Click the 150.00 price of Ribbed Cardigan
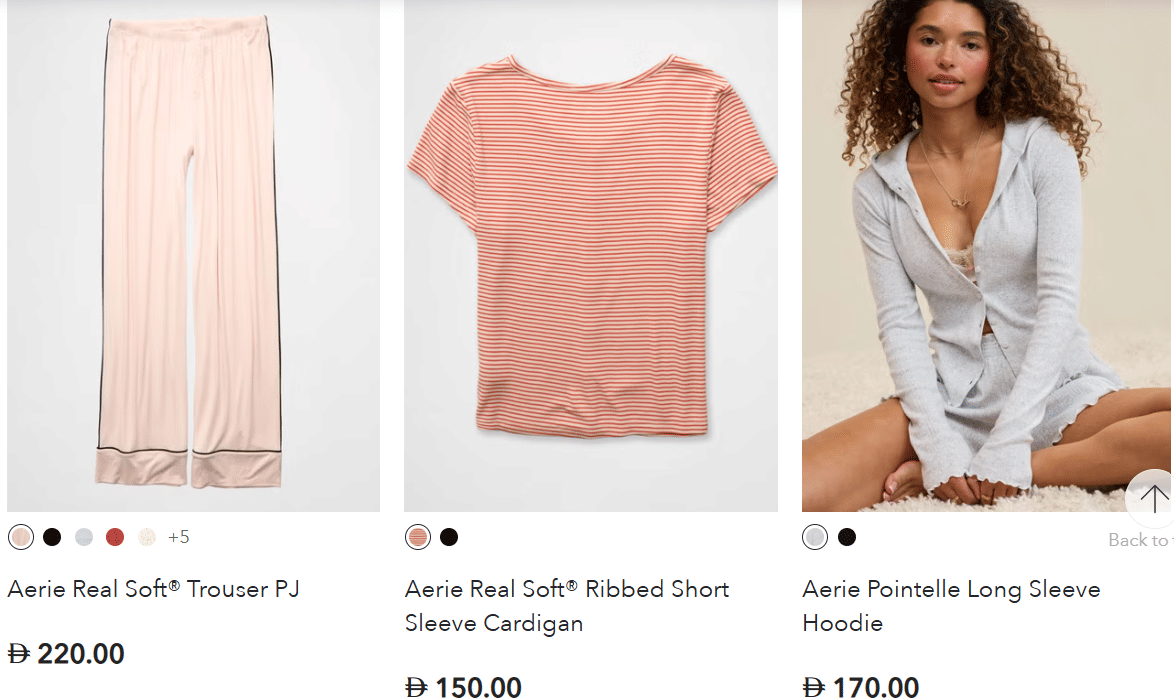The height and width of the screenshot is (700, 1174). pyautogui.click(x=477, y=687)
